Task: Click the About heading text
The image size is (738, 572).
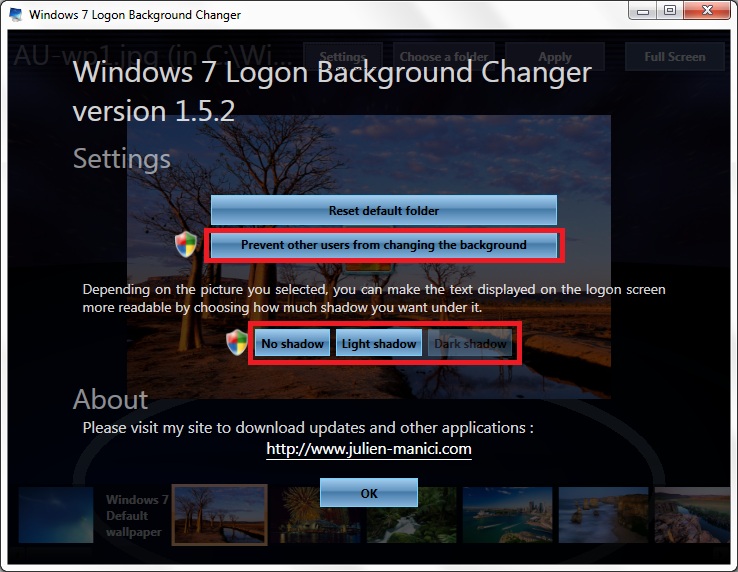Action: click(x=111, y=399)
